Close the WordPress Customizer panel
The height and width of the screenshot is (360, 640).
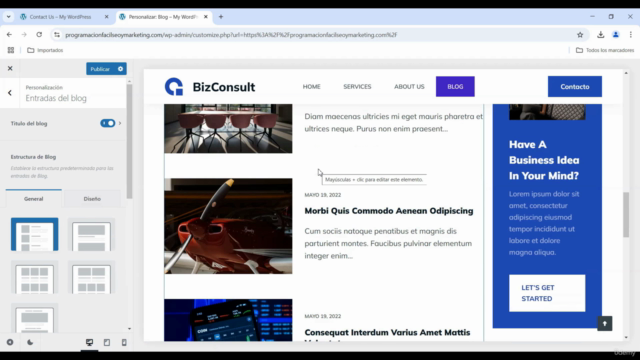[10, 69]
